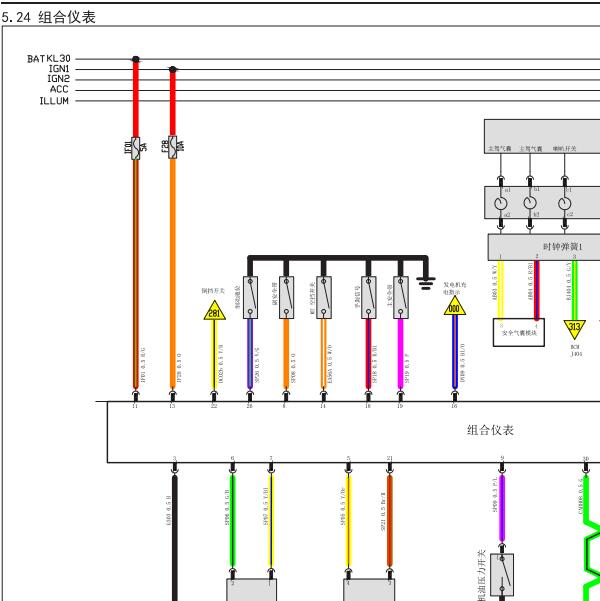Click the yellow 000 reference triangle
This screenshot has width=600, height=601.
[455, 306]
